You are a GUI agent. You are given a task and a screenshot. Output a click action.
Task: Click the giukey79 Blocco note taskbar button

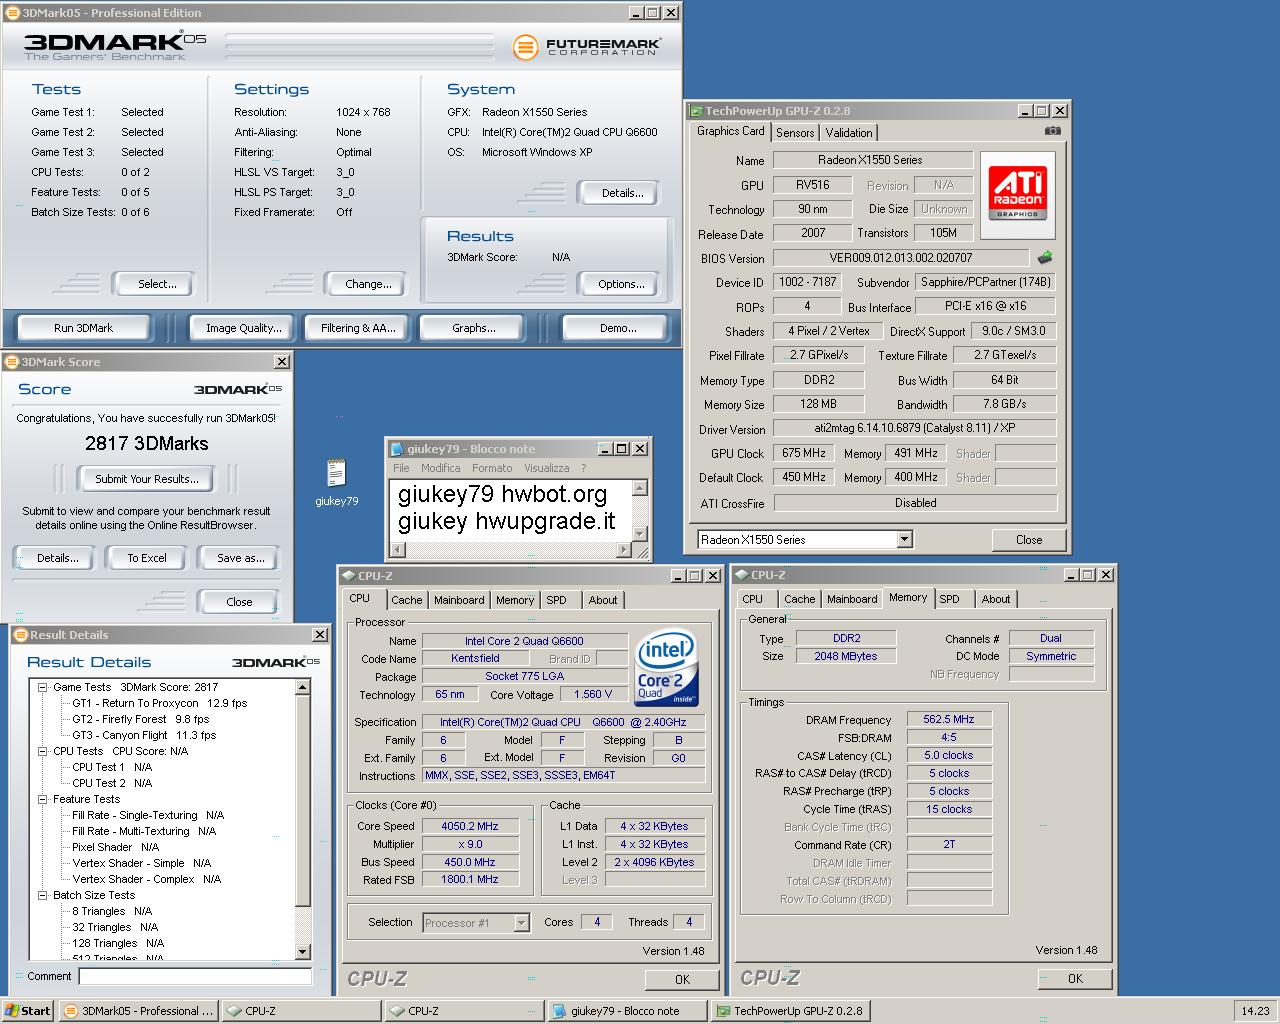[627, 1011]
